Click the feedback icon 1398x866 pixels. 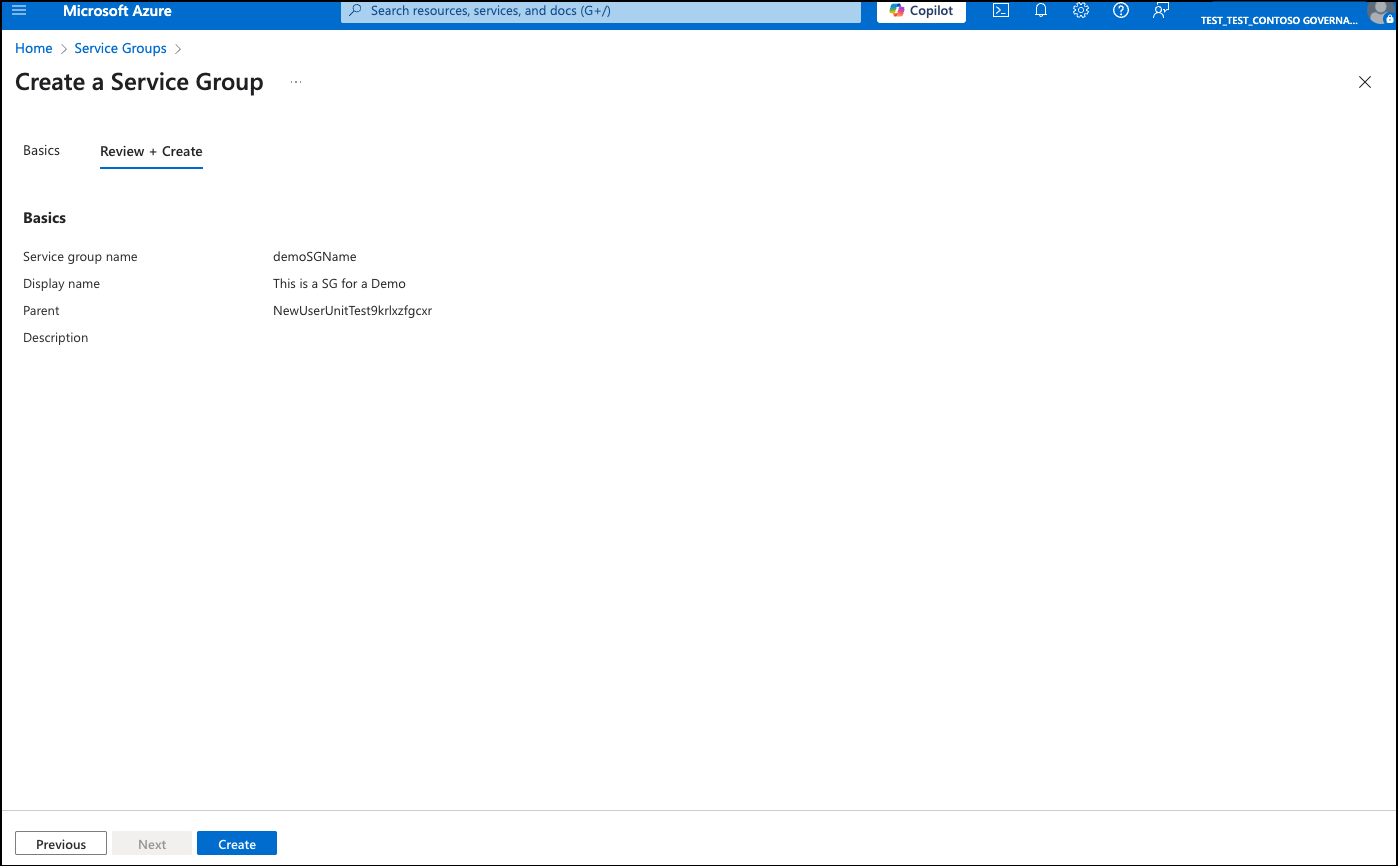1161,11
